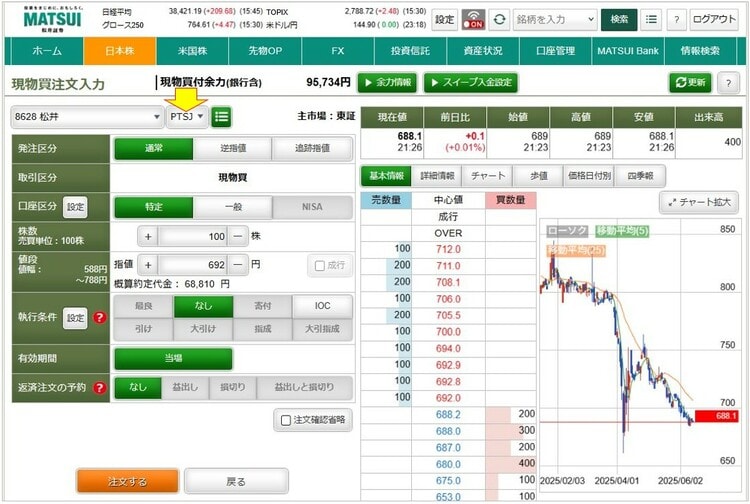The width and height of the screenshot is (750, 504).
Task: Click the circular refresh icon in header
Action: coord(499,20)
